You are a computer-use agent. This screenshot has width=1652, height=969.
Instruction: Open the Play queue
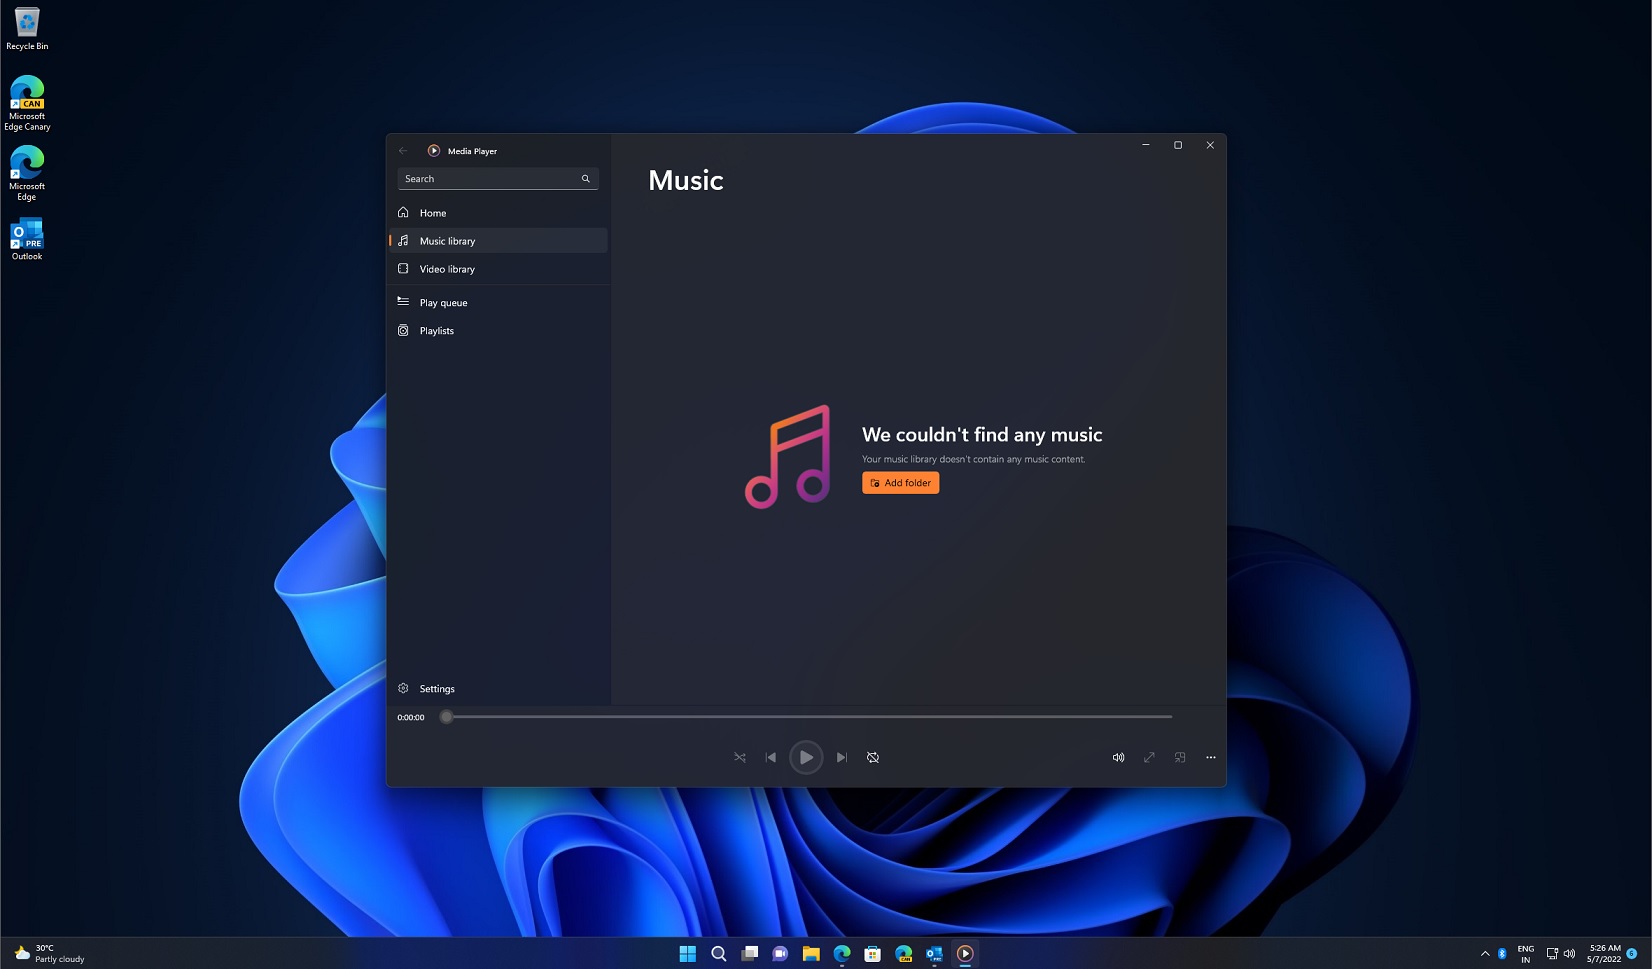(x=443, y=302)
